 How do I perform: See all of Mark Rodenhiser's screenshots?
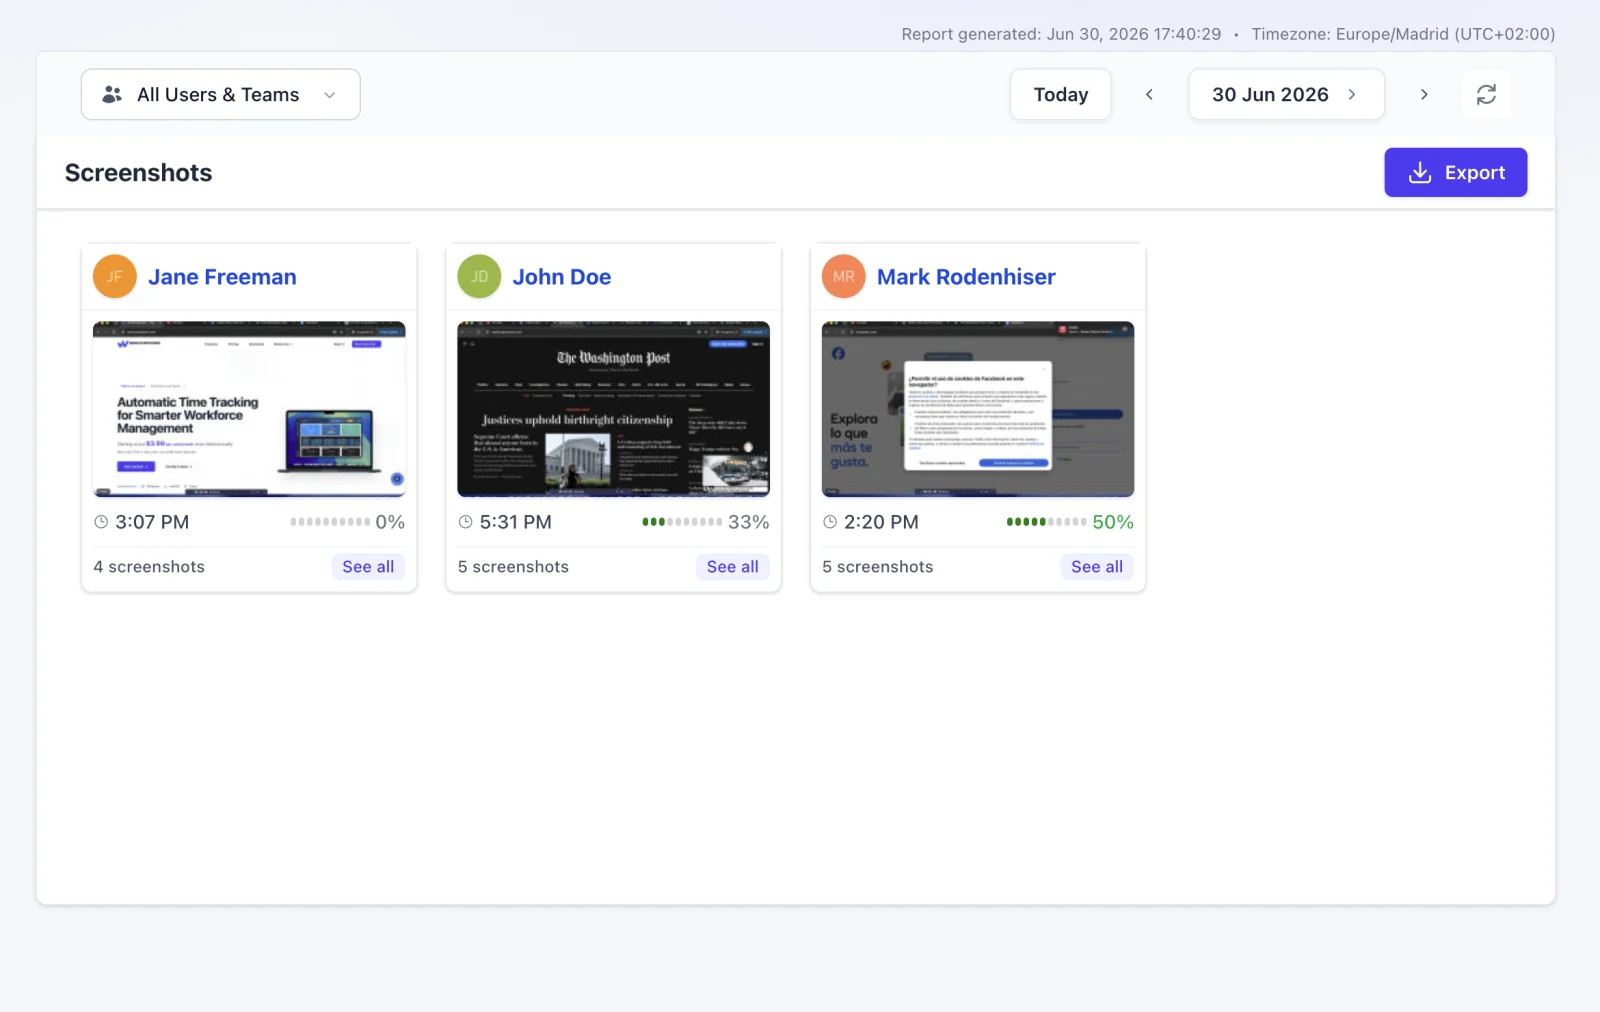pyautogui.click(x=1097, y=567)
